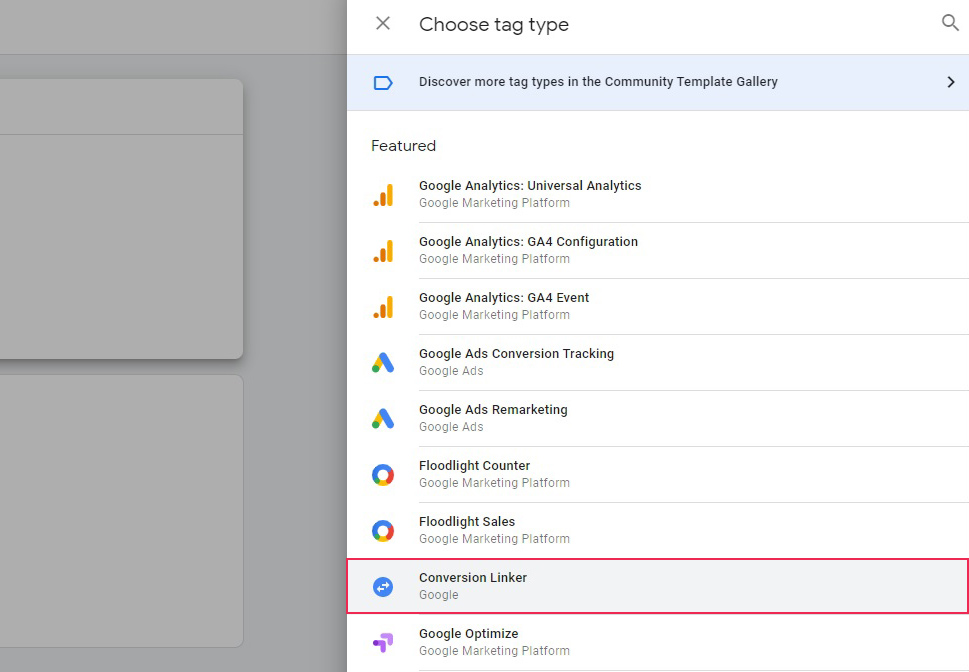This screenshot has width=969, height=672.
Task: Click the blue tag icon in gallery banner
Action: tap(383, 82)
